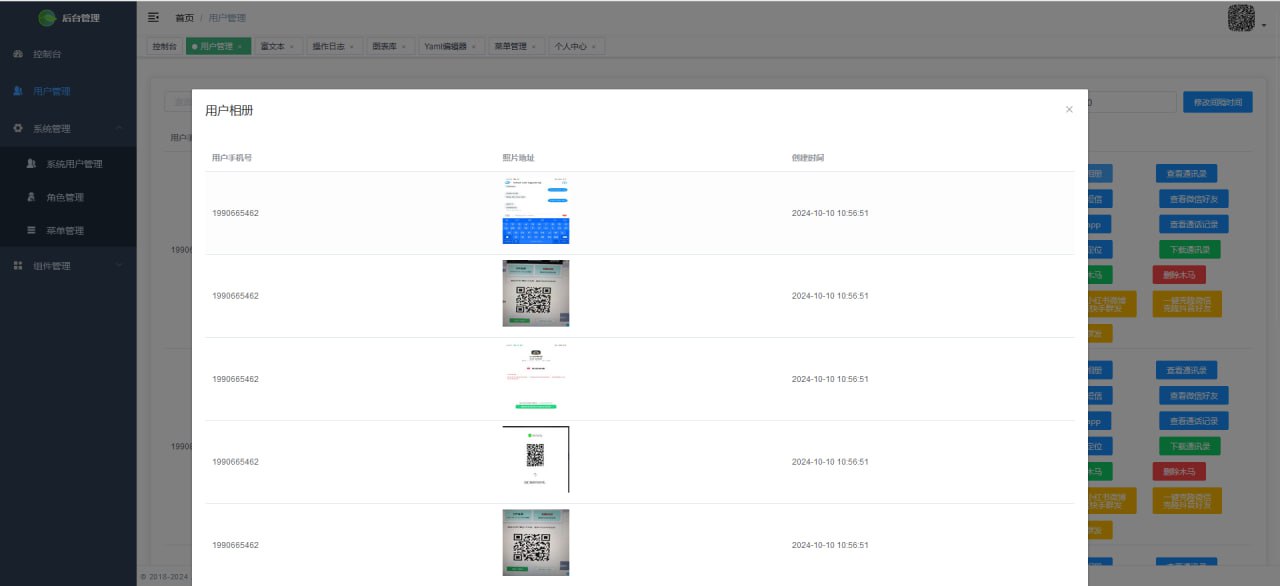Image resolution: width=1280 pixels, height=586 pixels.
Task: Click the user icon beside 用户管理 in sidebar
Action: tap(18, 91)
